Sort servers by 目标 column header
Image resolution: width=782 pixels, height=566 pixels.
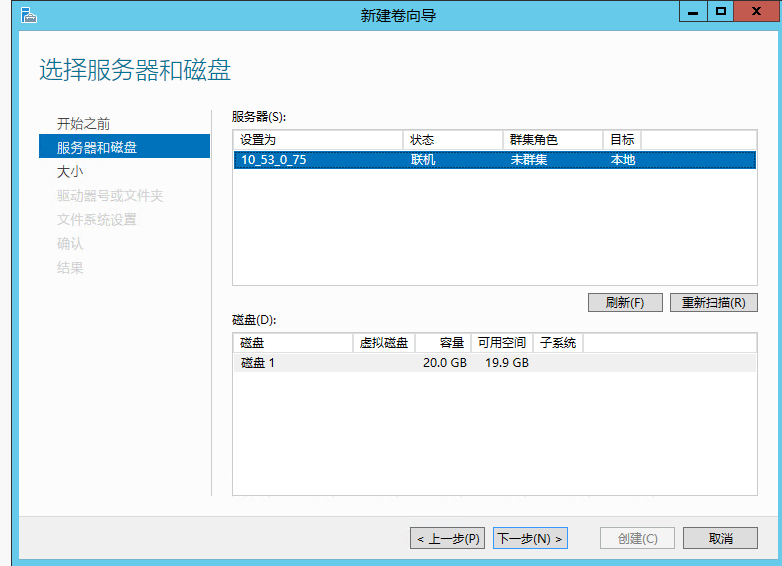point(622,140)
